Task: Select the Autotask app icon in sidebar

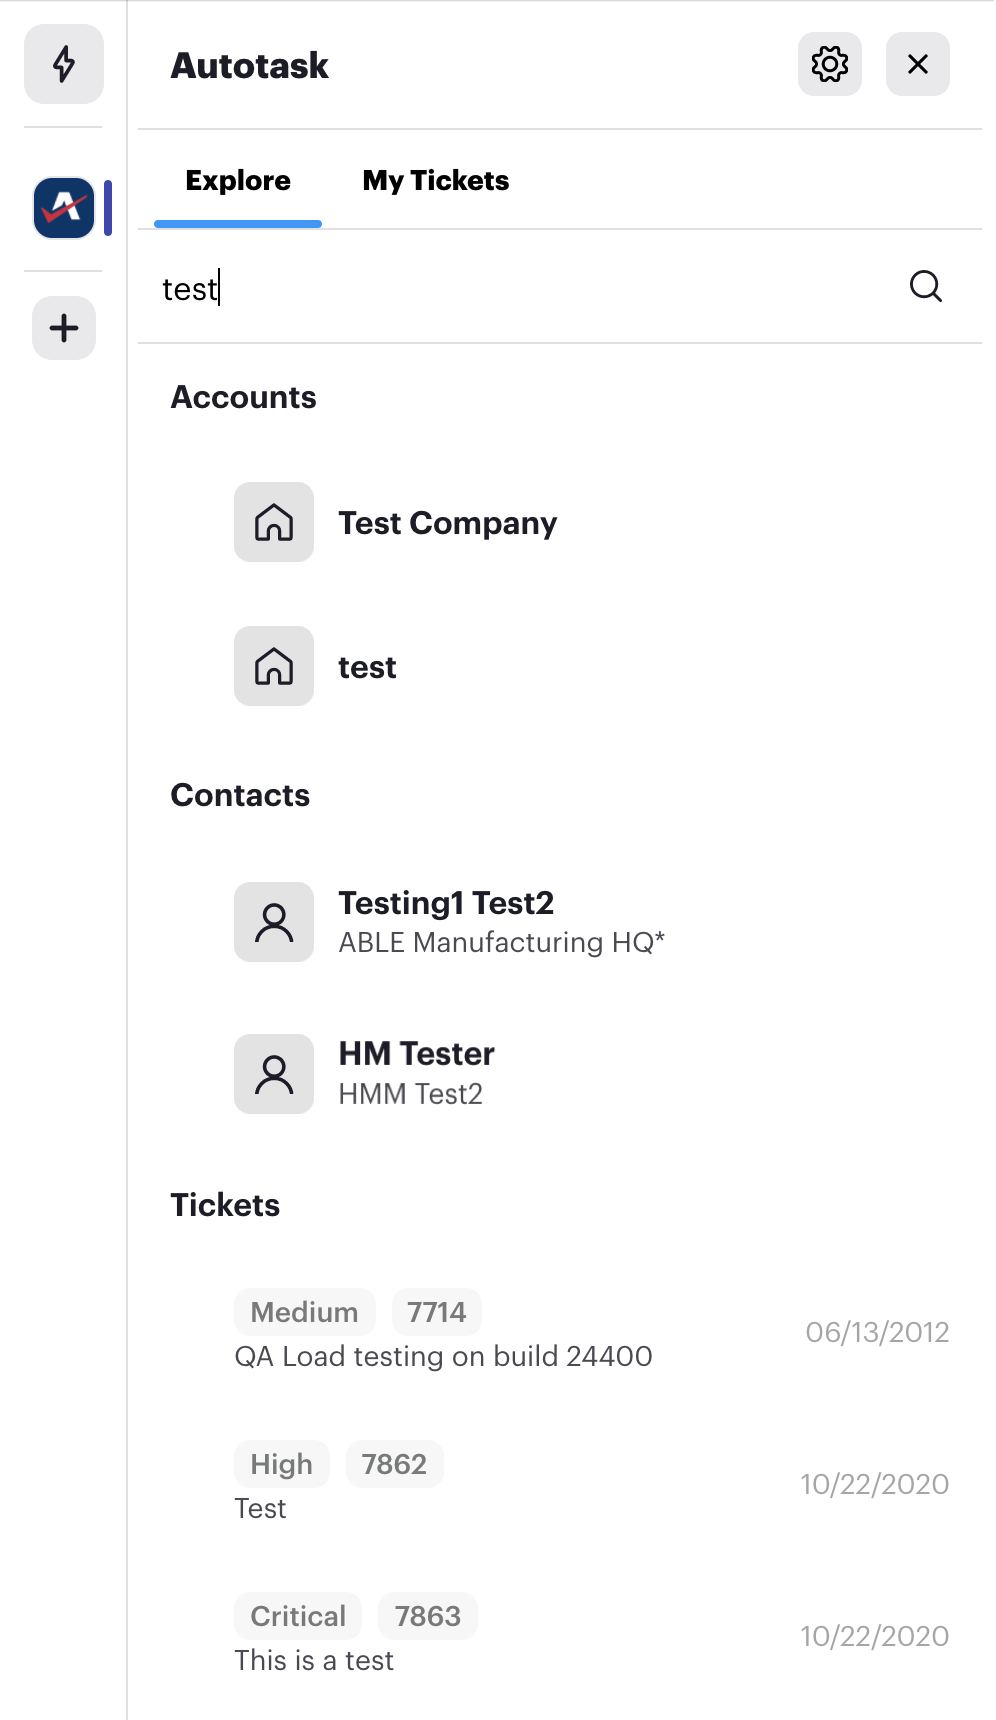Action: (64, 208)
